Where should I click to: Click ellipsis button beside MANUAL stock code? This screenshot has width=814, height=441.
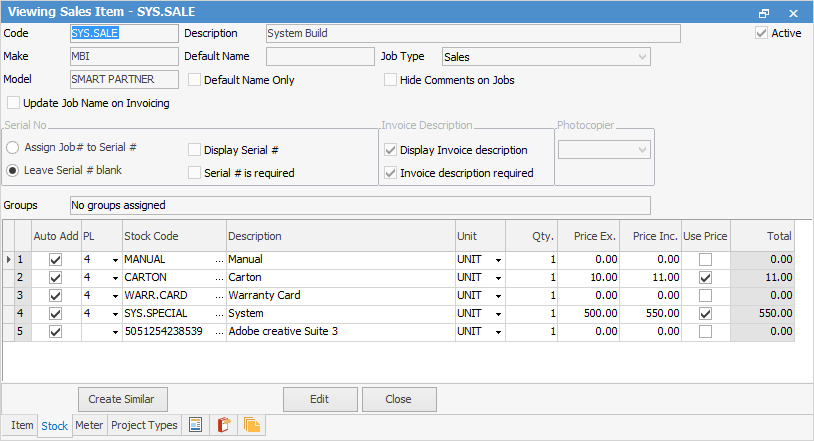point(219,260)
